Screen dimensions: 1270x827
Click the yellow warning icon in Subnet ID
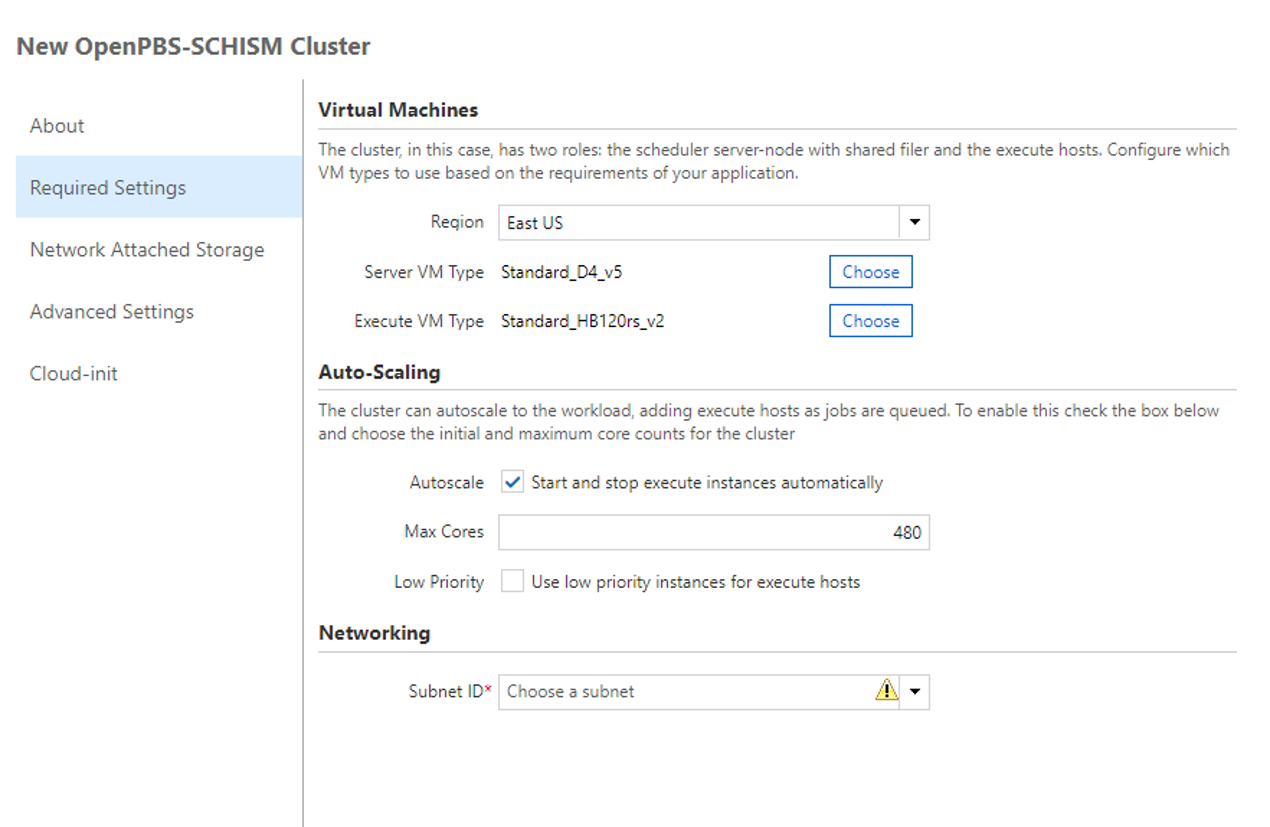[886, 690]
